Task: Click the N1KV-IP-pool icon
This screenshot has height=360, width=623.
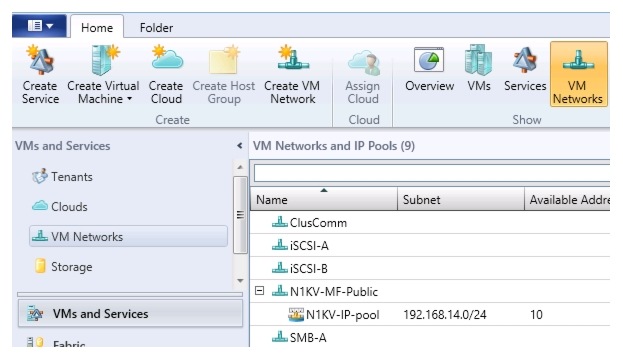Action: (x=296, y=314)
